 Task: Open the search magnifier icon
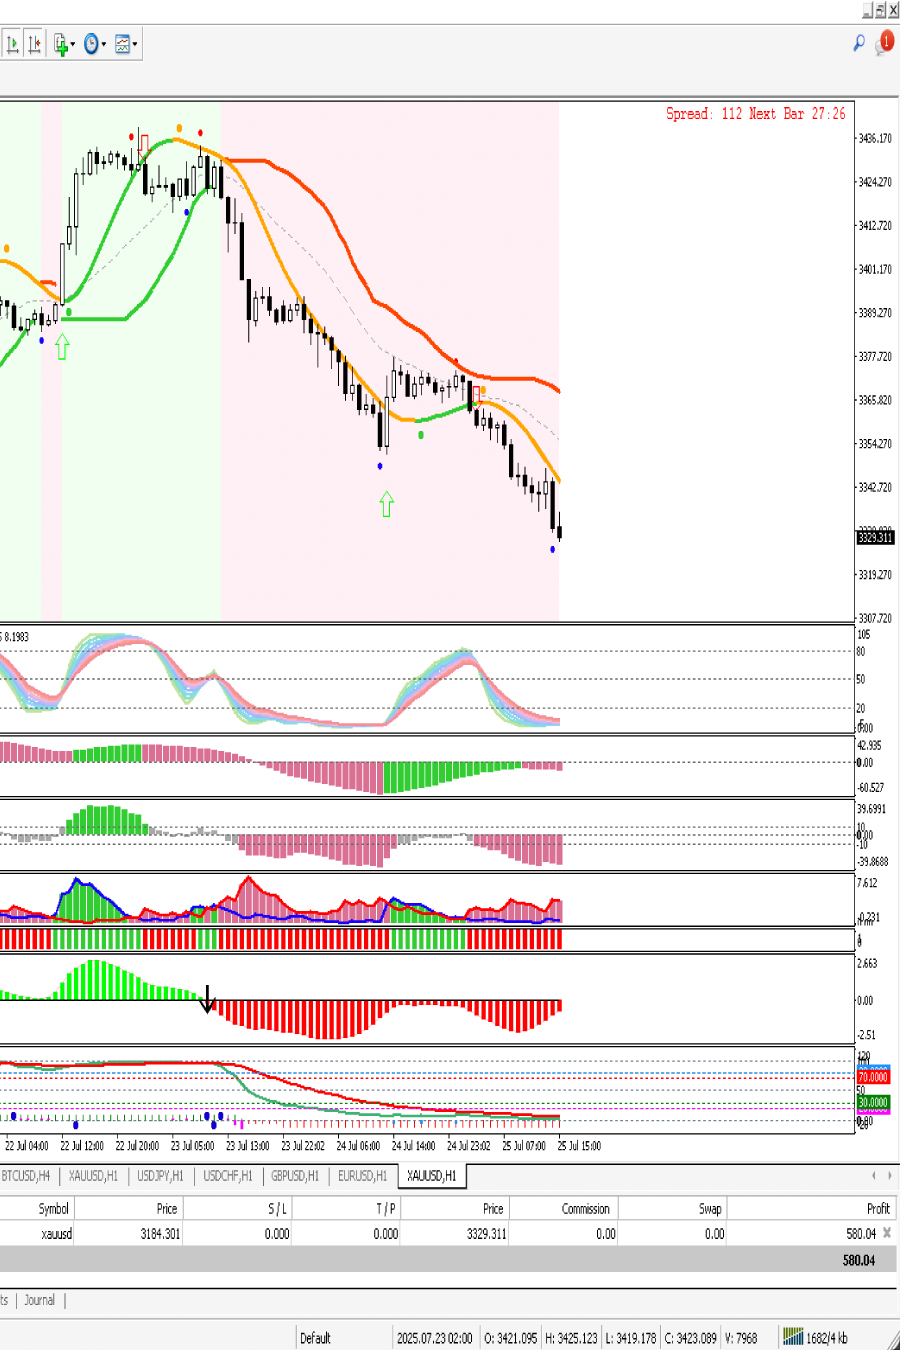pos(858,43)
